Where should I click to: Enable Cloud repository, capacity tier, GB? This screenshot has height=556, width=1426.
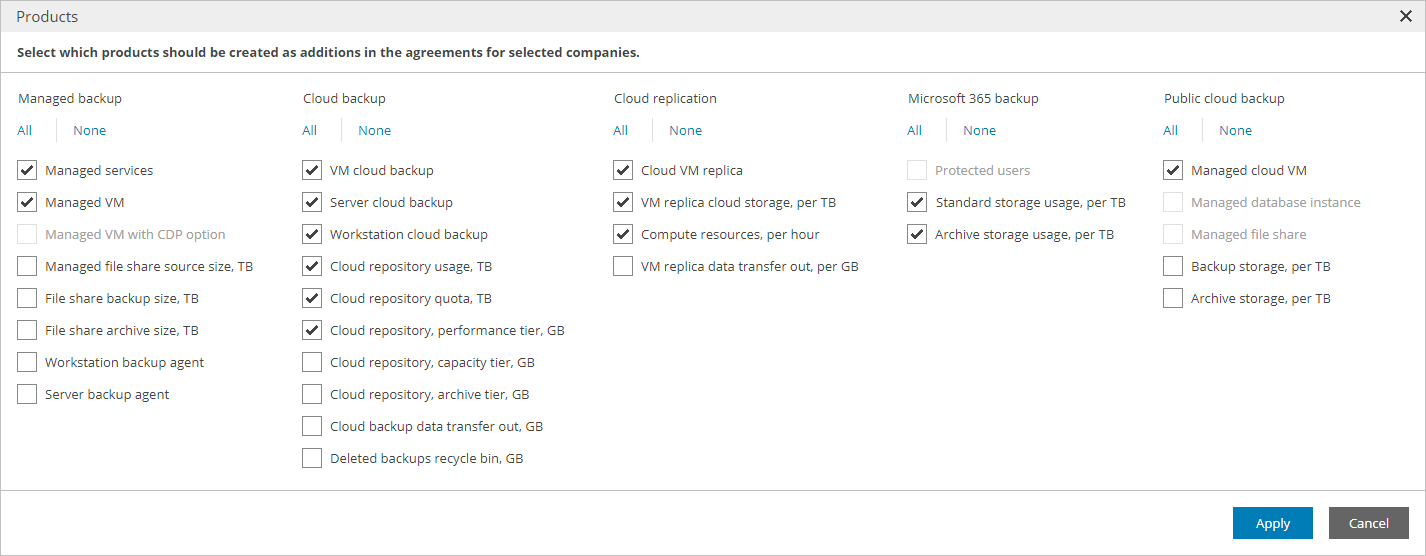(x=312, y=362)
